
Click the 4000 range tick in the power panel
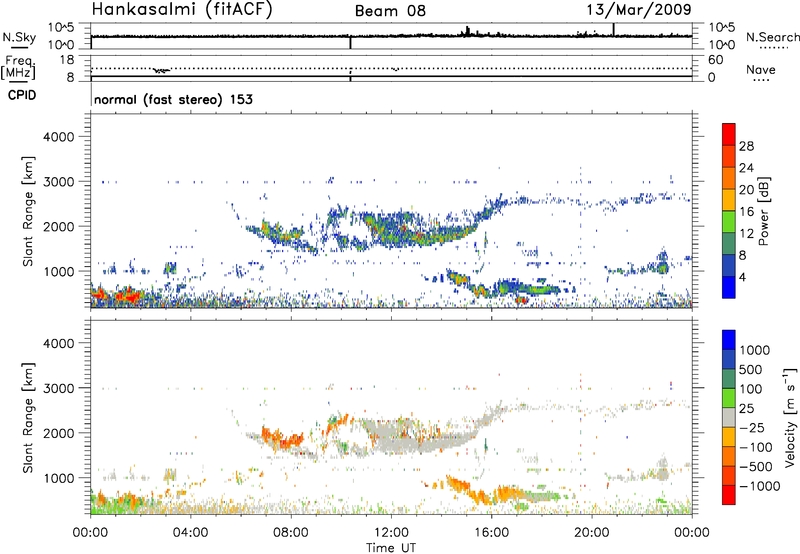tap(59, 137)
